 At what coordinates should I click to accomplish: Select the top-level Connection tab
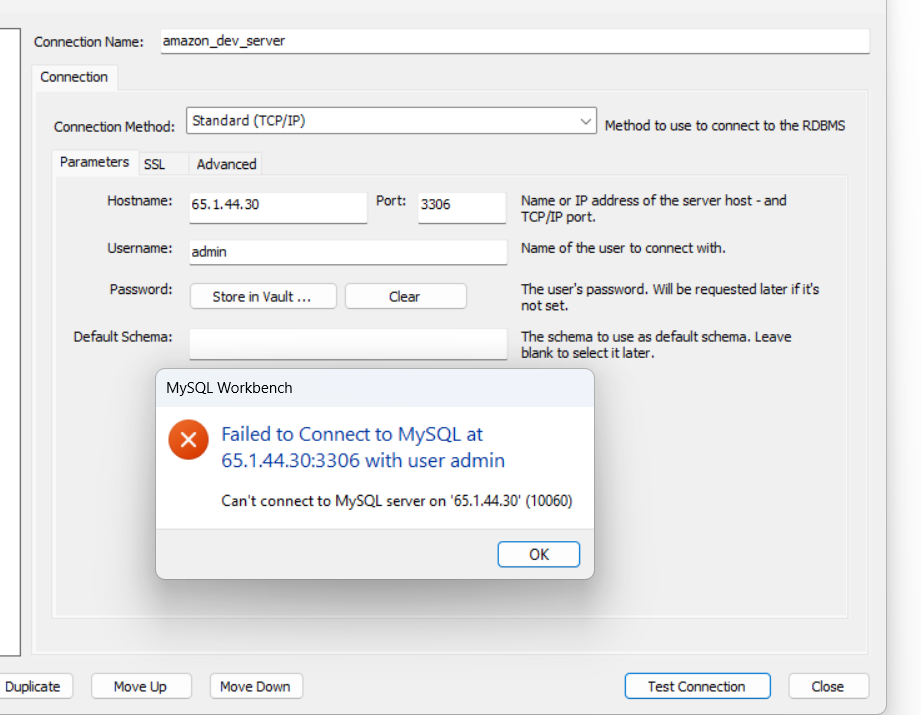(x=74, y=77)
